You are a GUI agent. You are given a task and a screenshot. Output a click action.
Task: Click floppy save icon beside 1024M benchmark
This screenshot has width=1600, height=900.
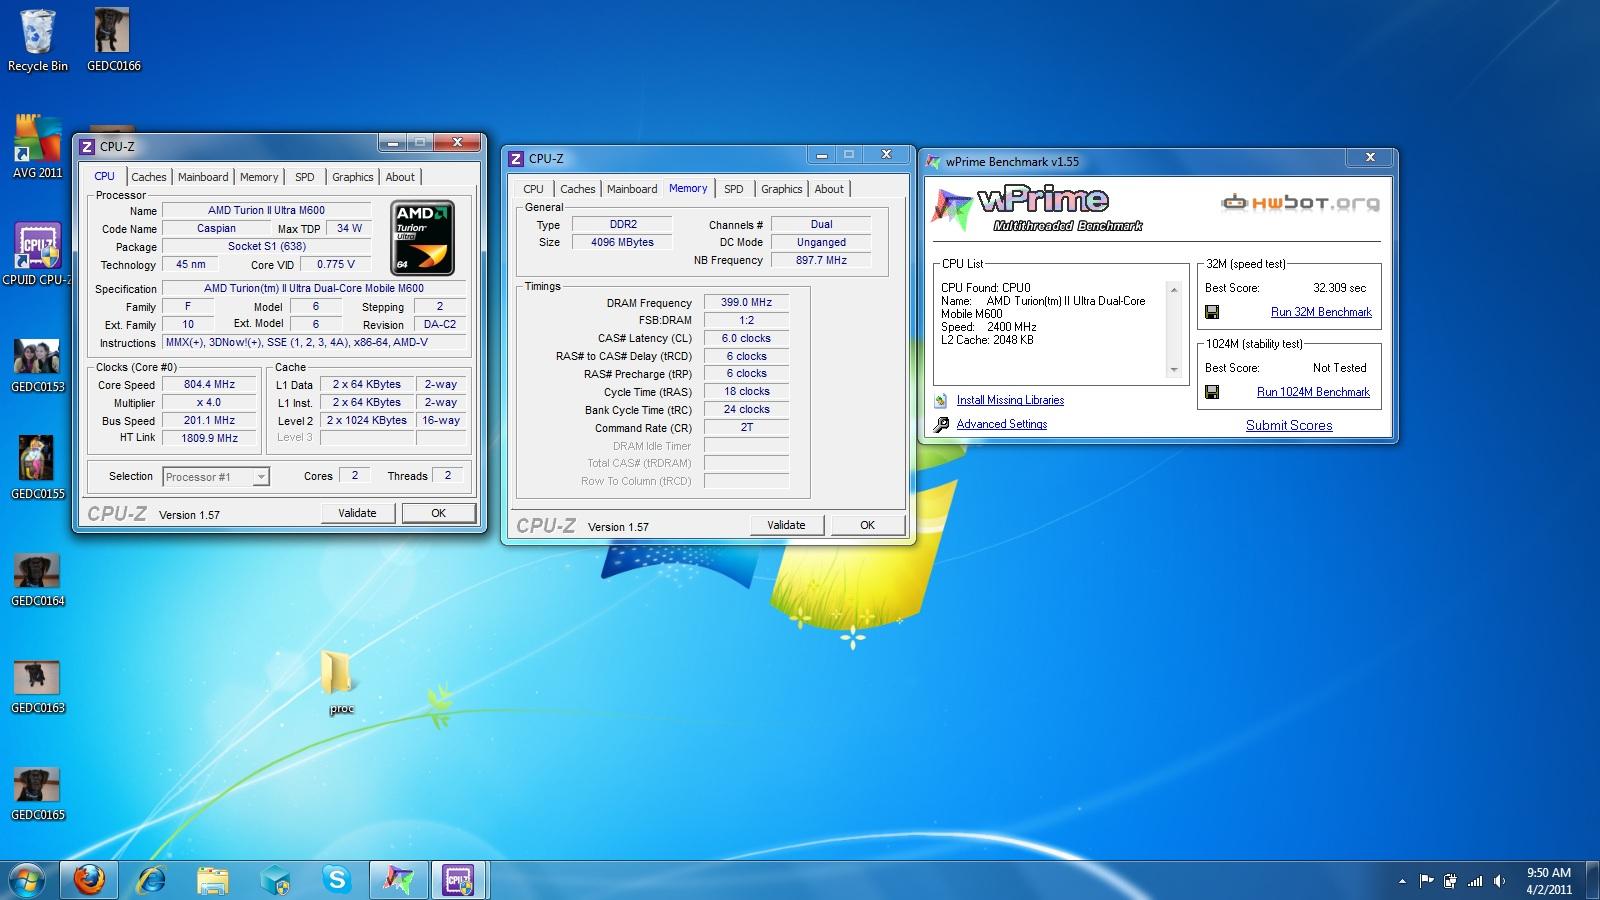tap(1212, 392)
